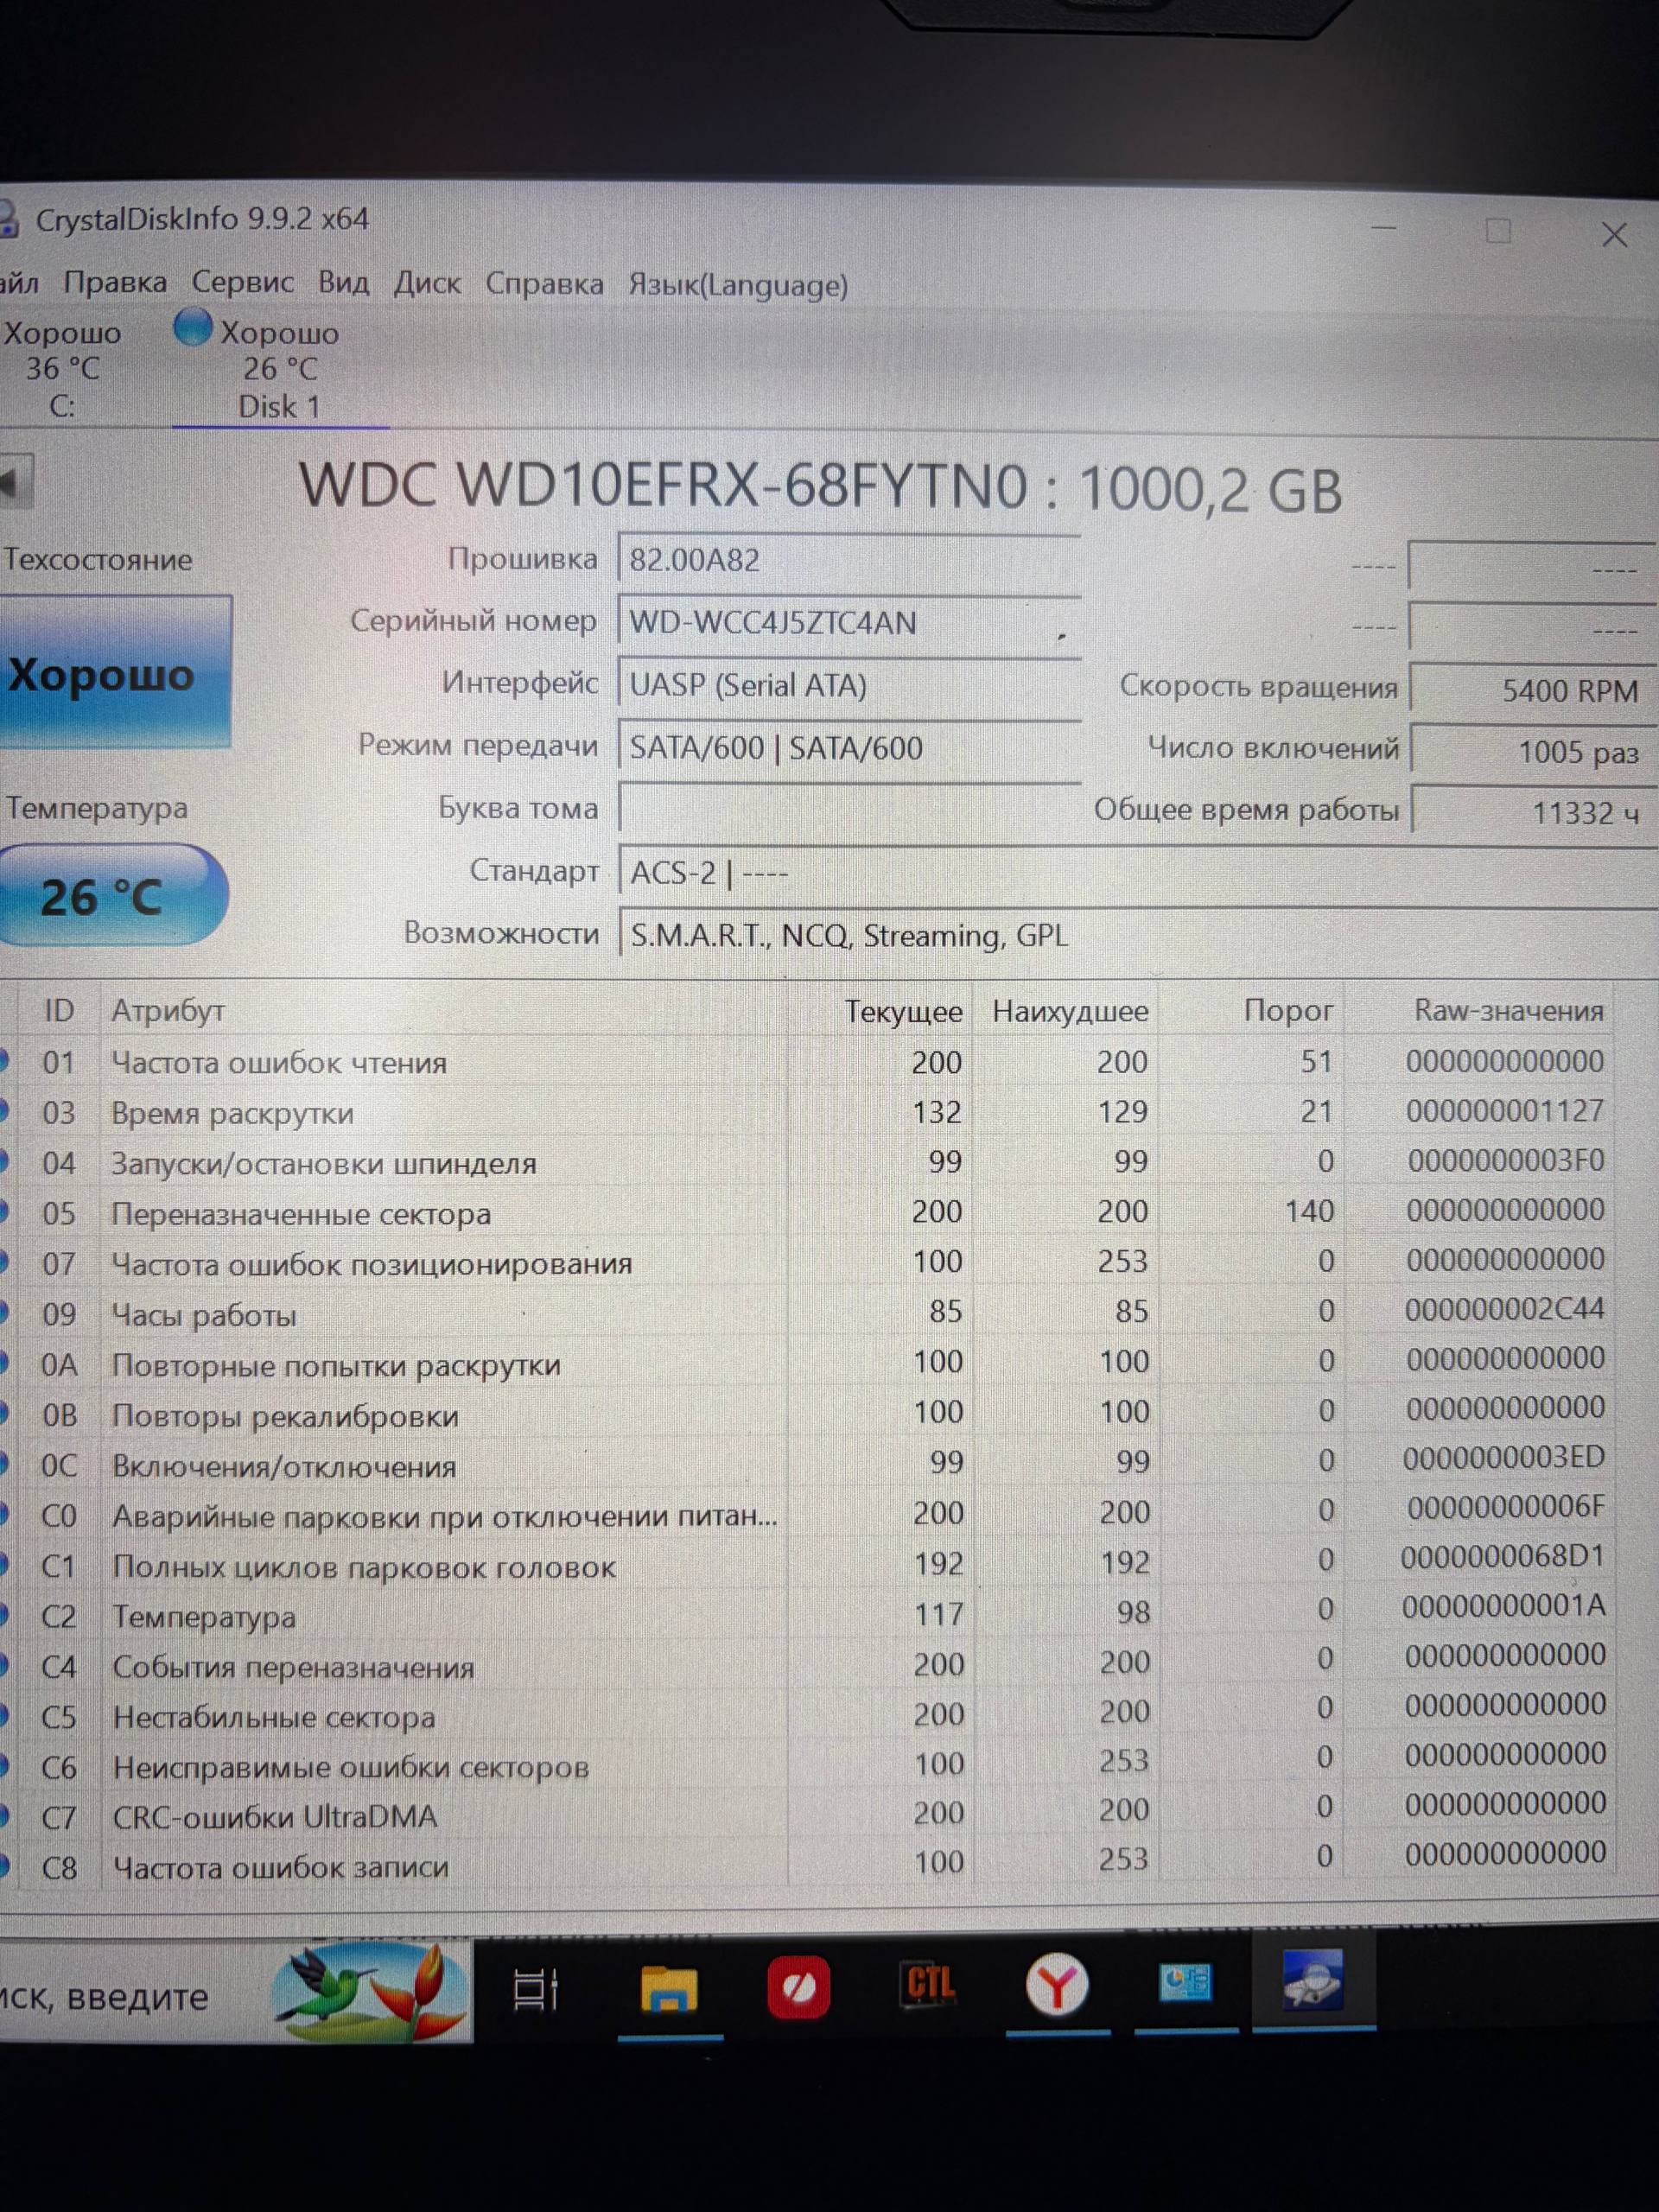Launch the red round app in the taskbar
This screenshot has width=1659, height=2212.
798,1987
